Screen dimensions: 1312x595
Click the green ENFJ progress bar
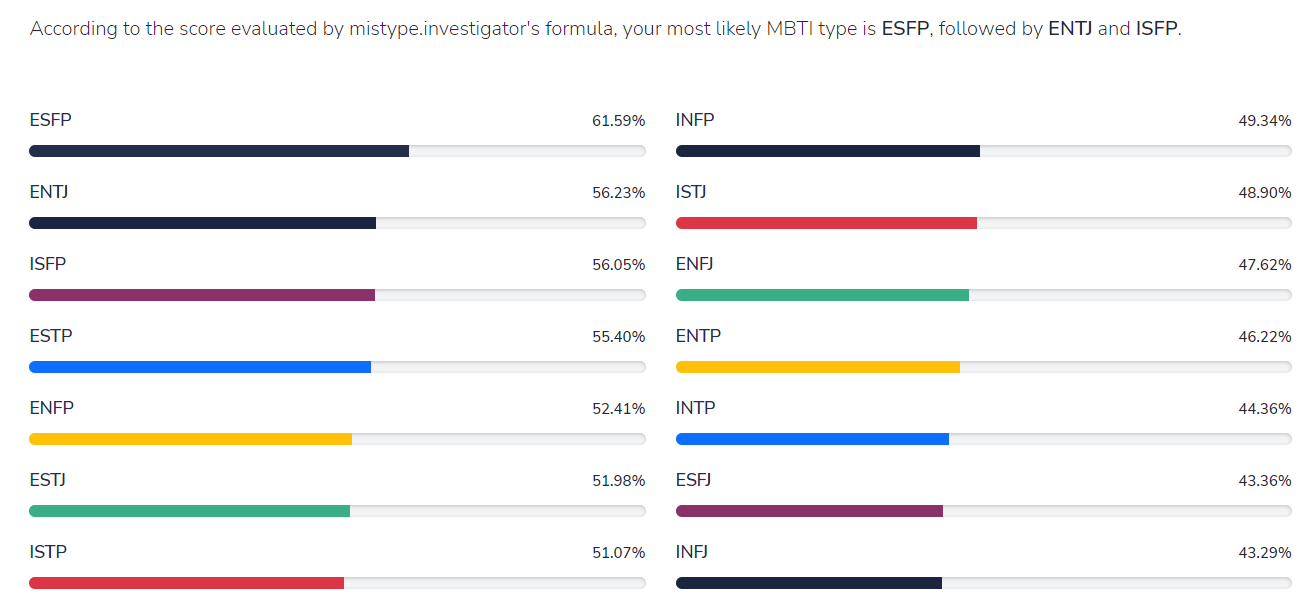(983, 295)
